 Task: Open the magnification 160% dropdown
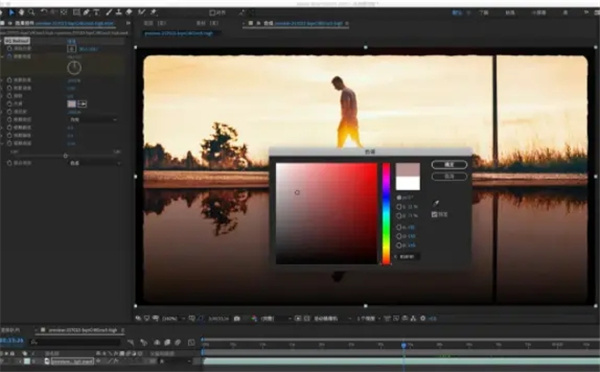coord(173,318)
